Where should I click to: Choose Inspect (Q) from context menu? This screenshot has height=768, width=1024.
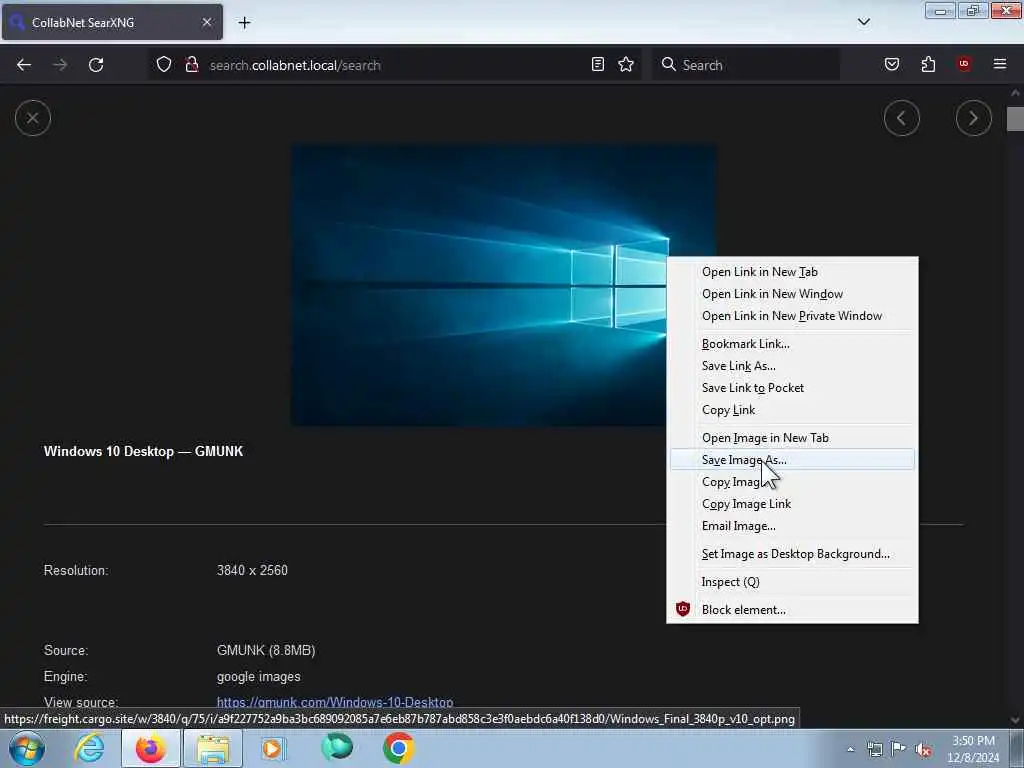(x=792, y=582)
